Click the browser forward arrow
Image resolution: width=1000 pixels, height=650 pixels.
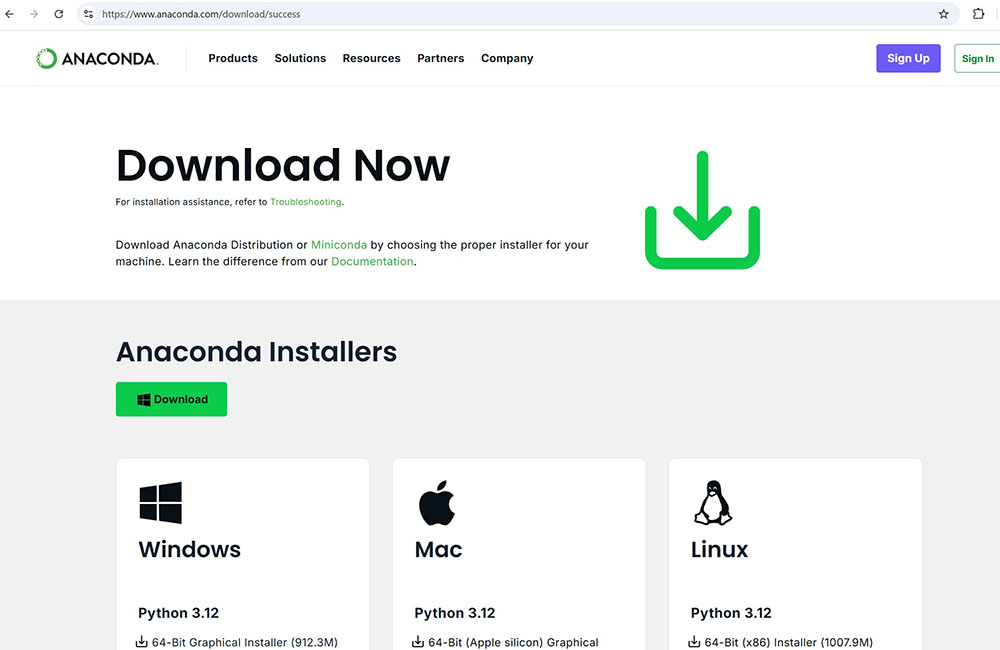34,14
